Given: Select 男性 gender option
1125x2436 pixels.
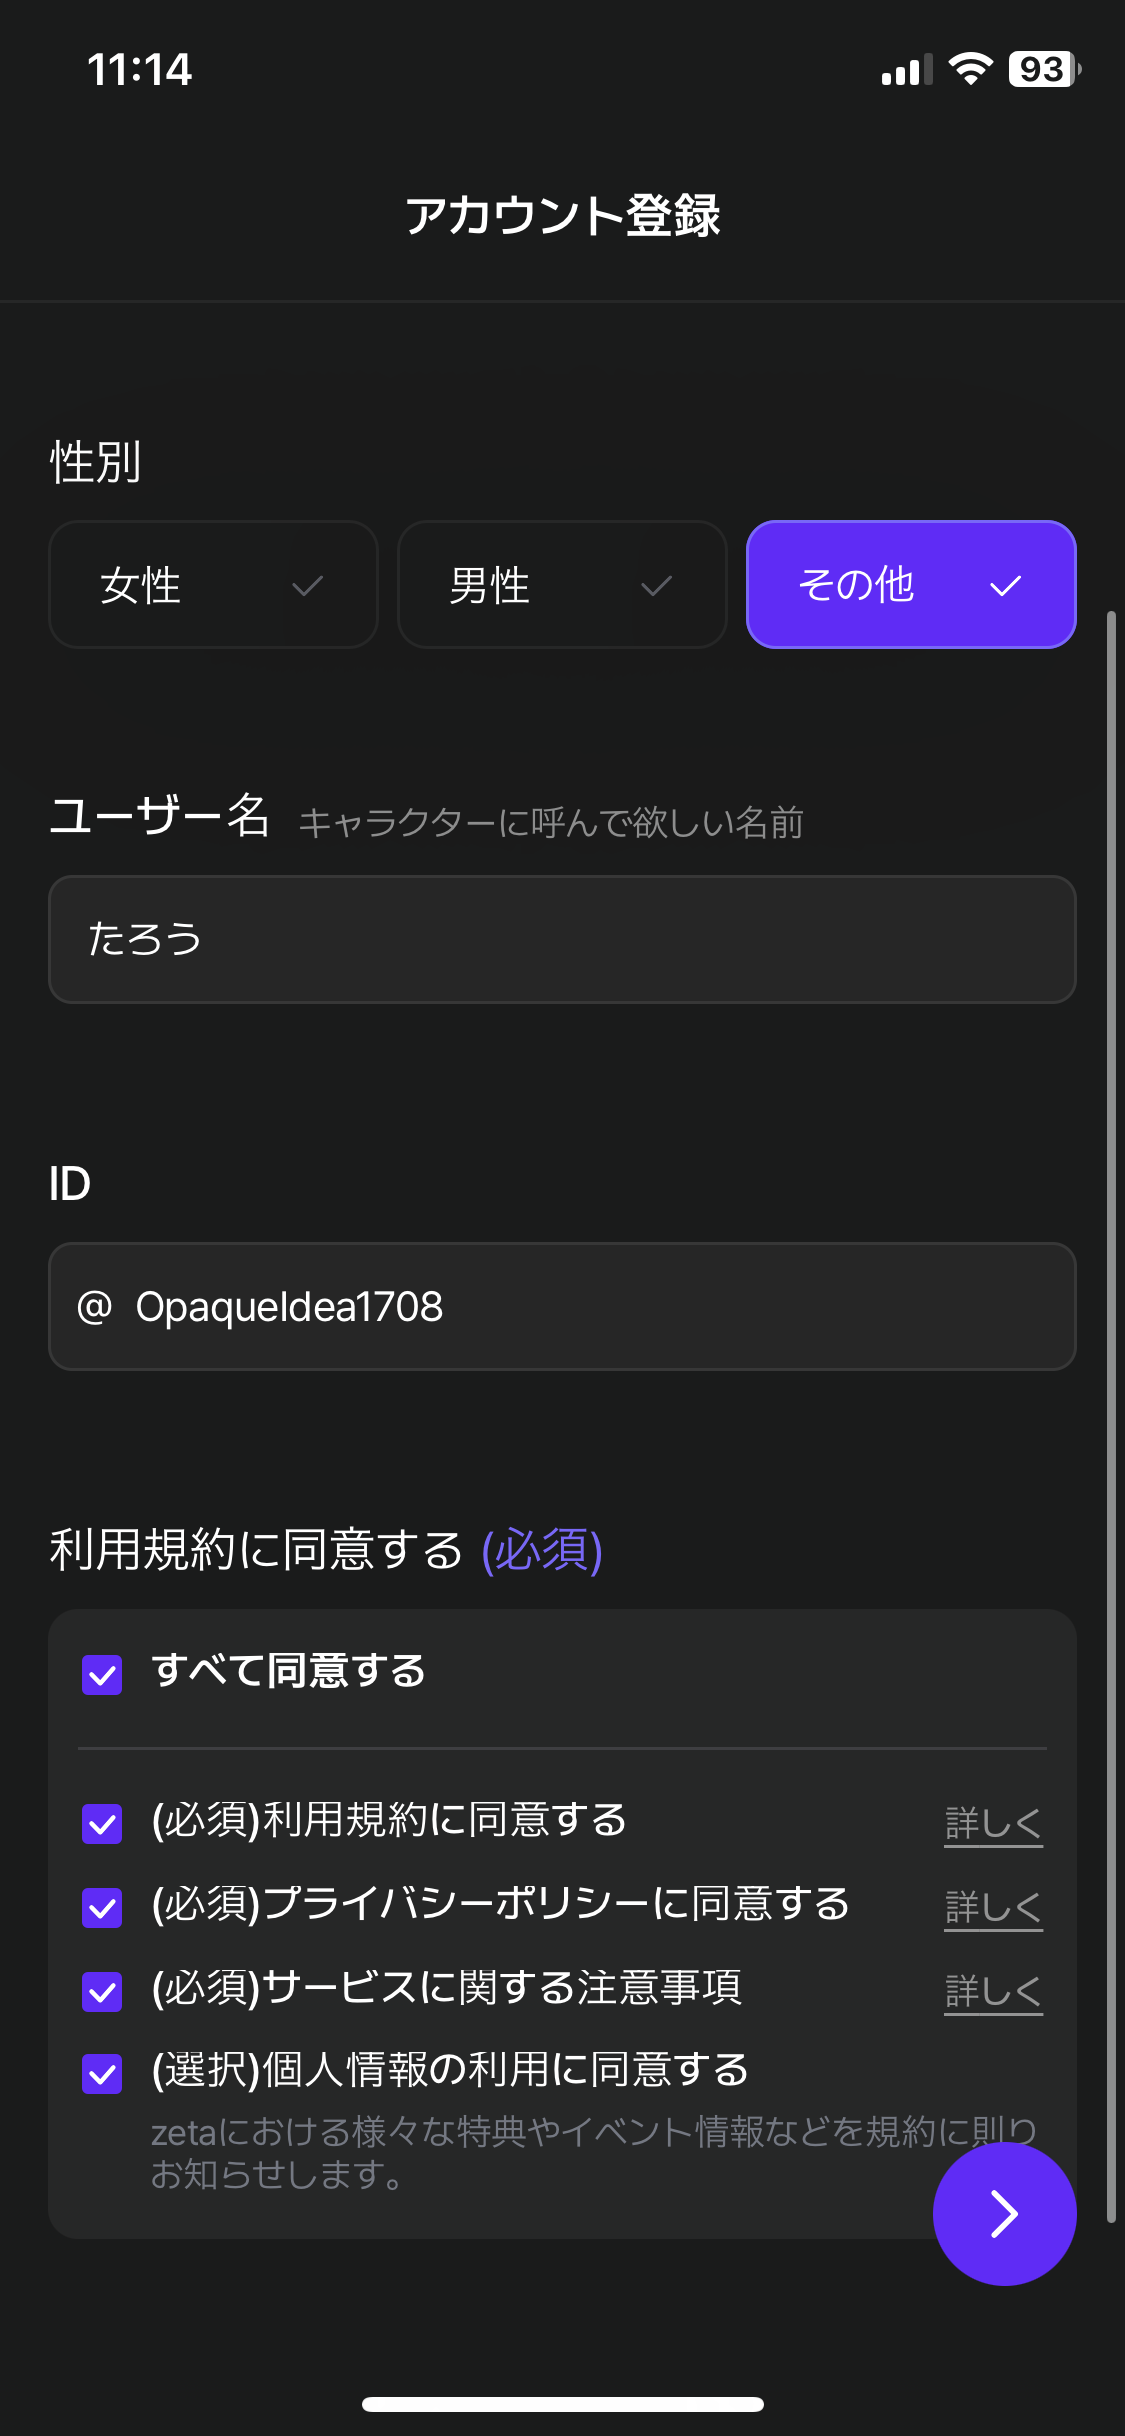Looking at the screenshot, I should [562, 585].
